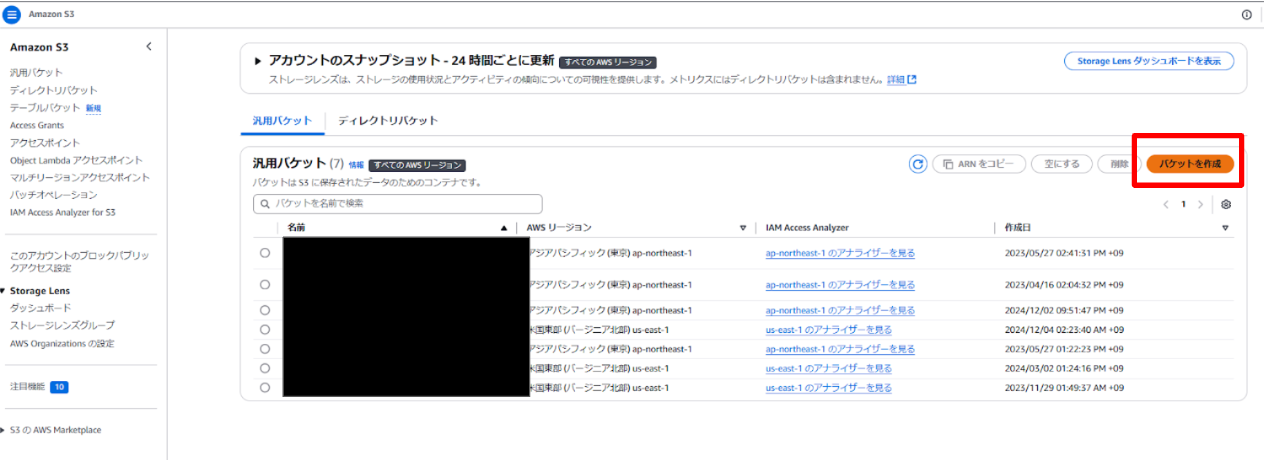Collapse the Storage Lens sidebar group
This screenshot has width=1264, height=460.
point(4,290)
